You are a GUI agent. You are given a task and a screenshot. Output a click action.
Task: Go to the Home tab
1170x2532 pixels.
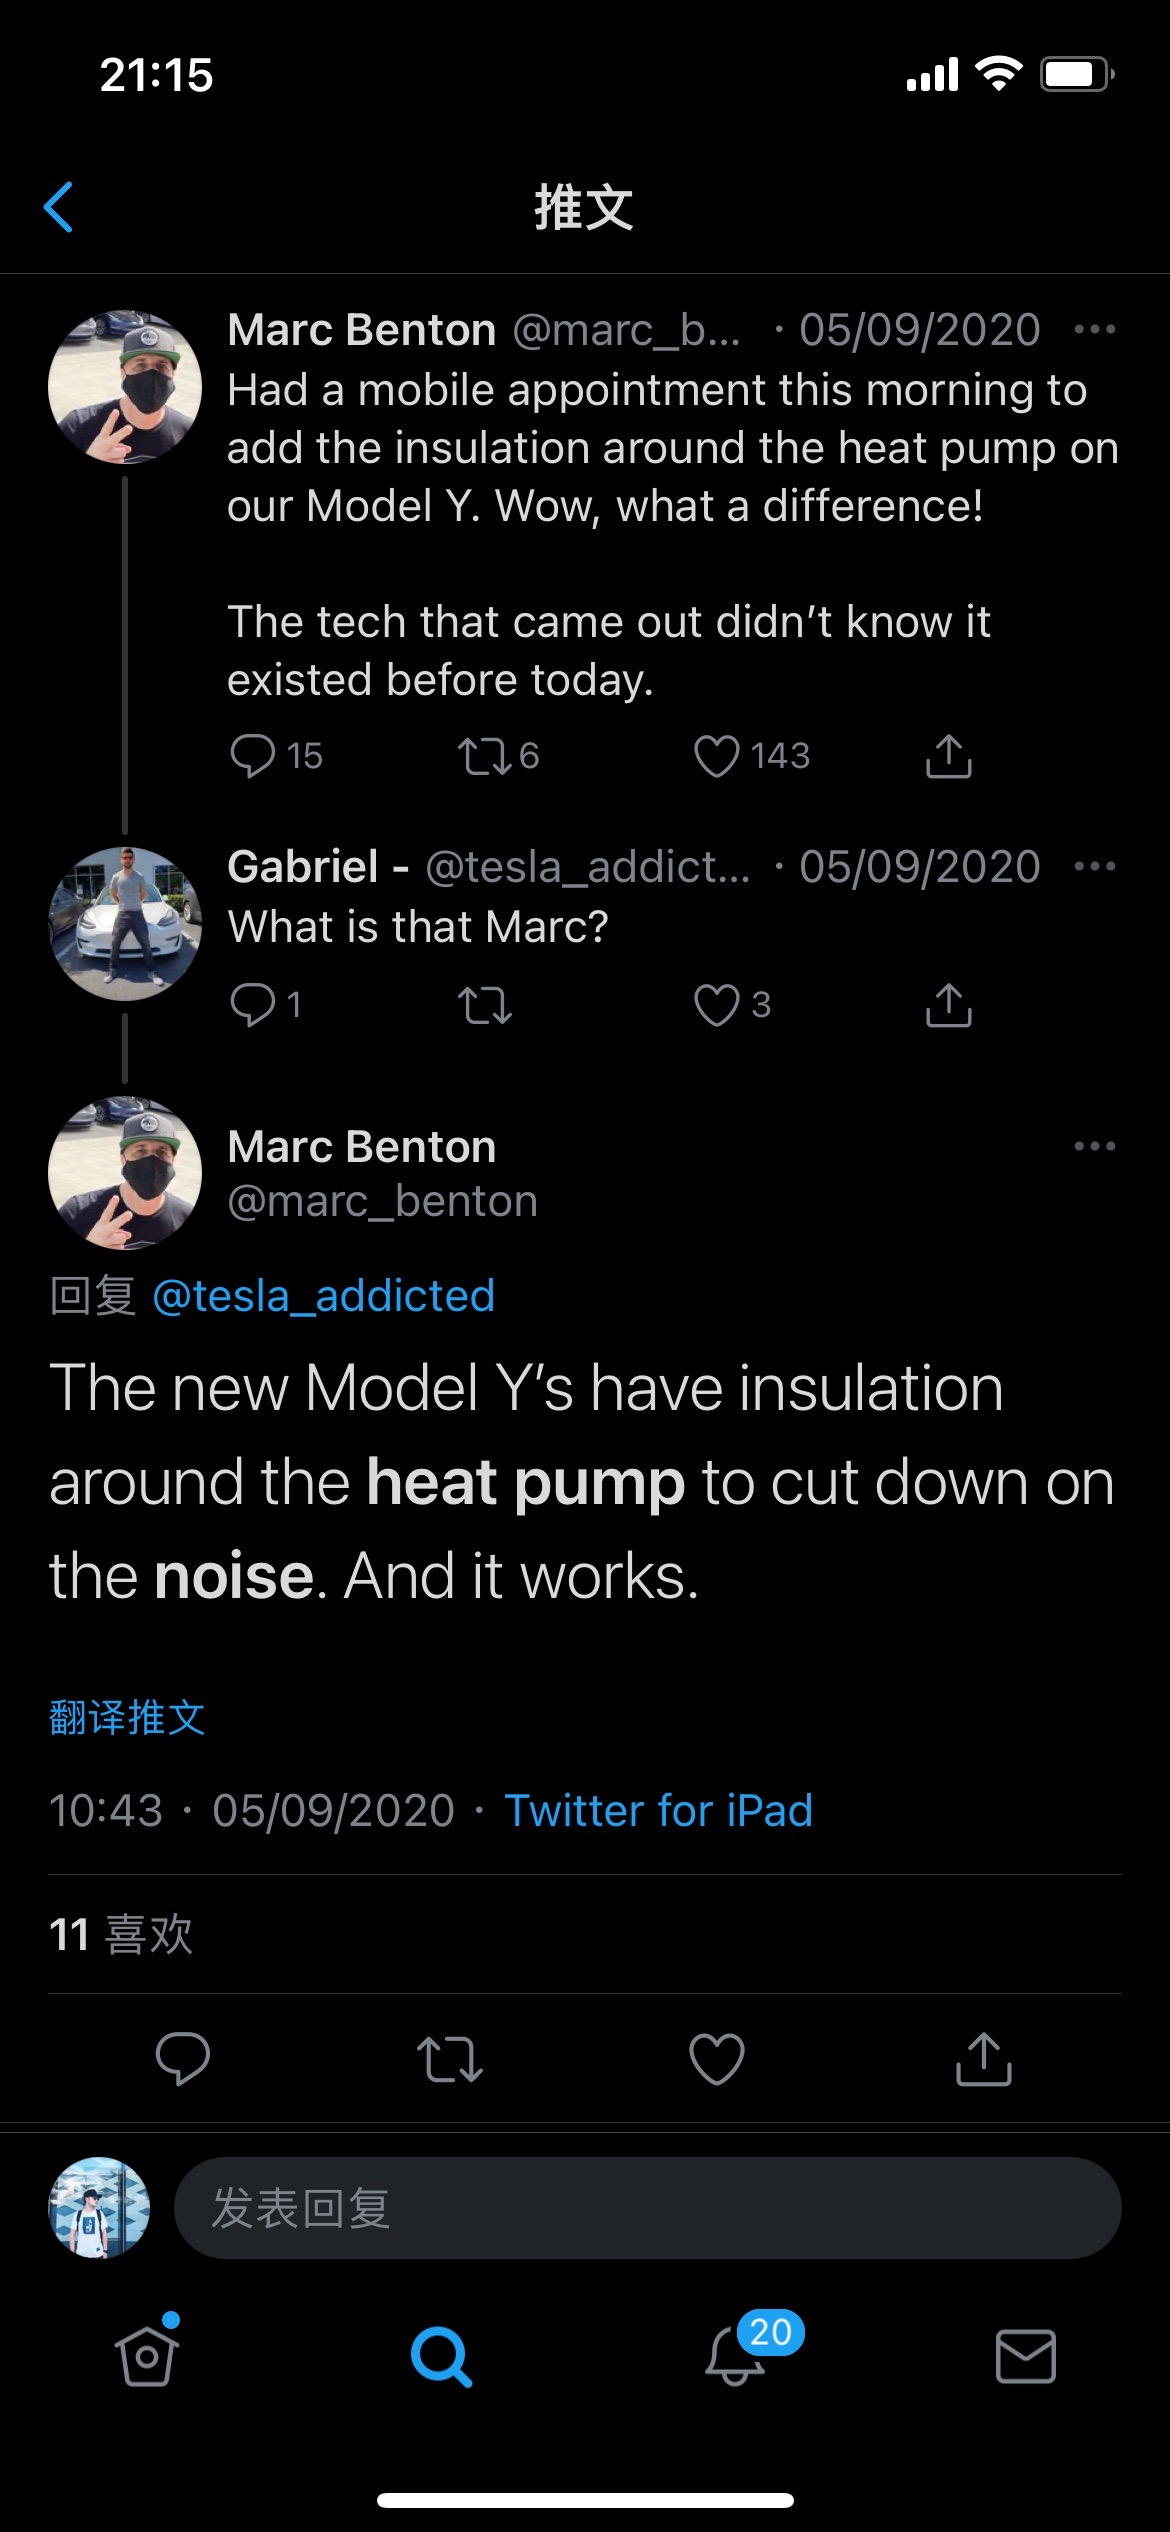pyautogui.click(x=147, y=2356)
